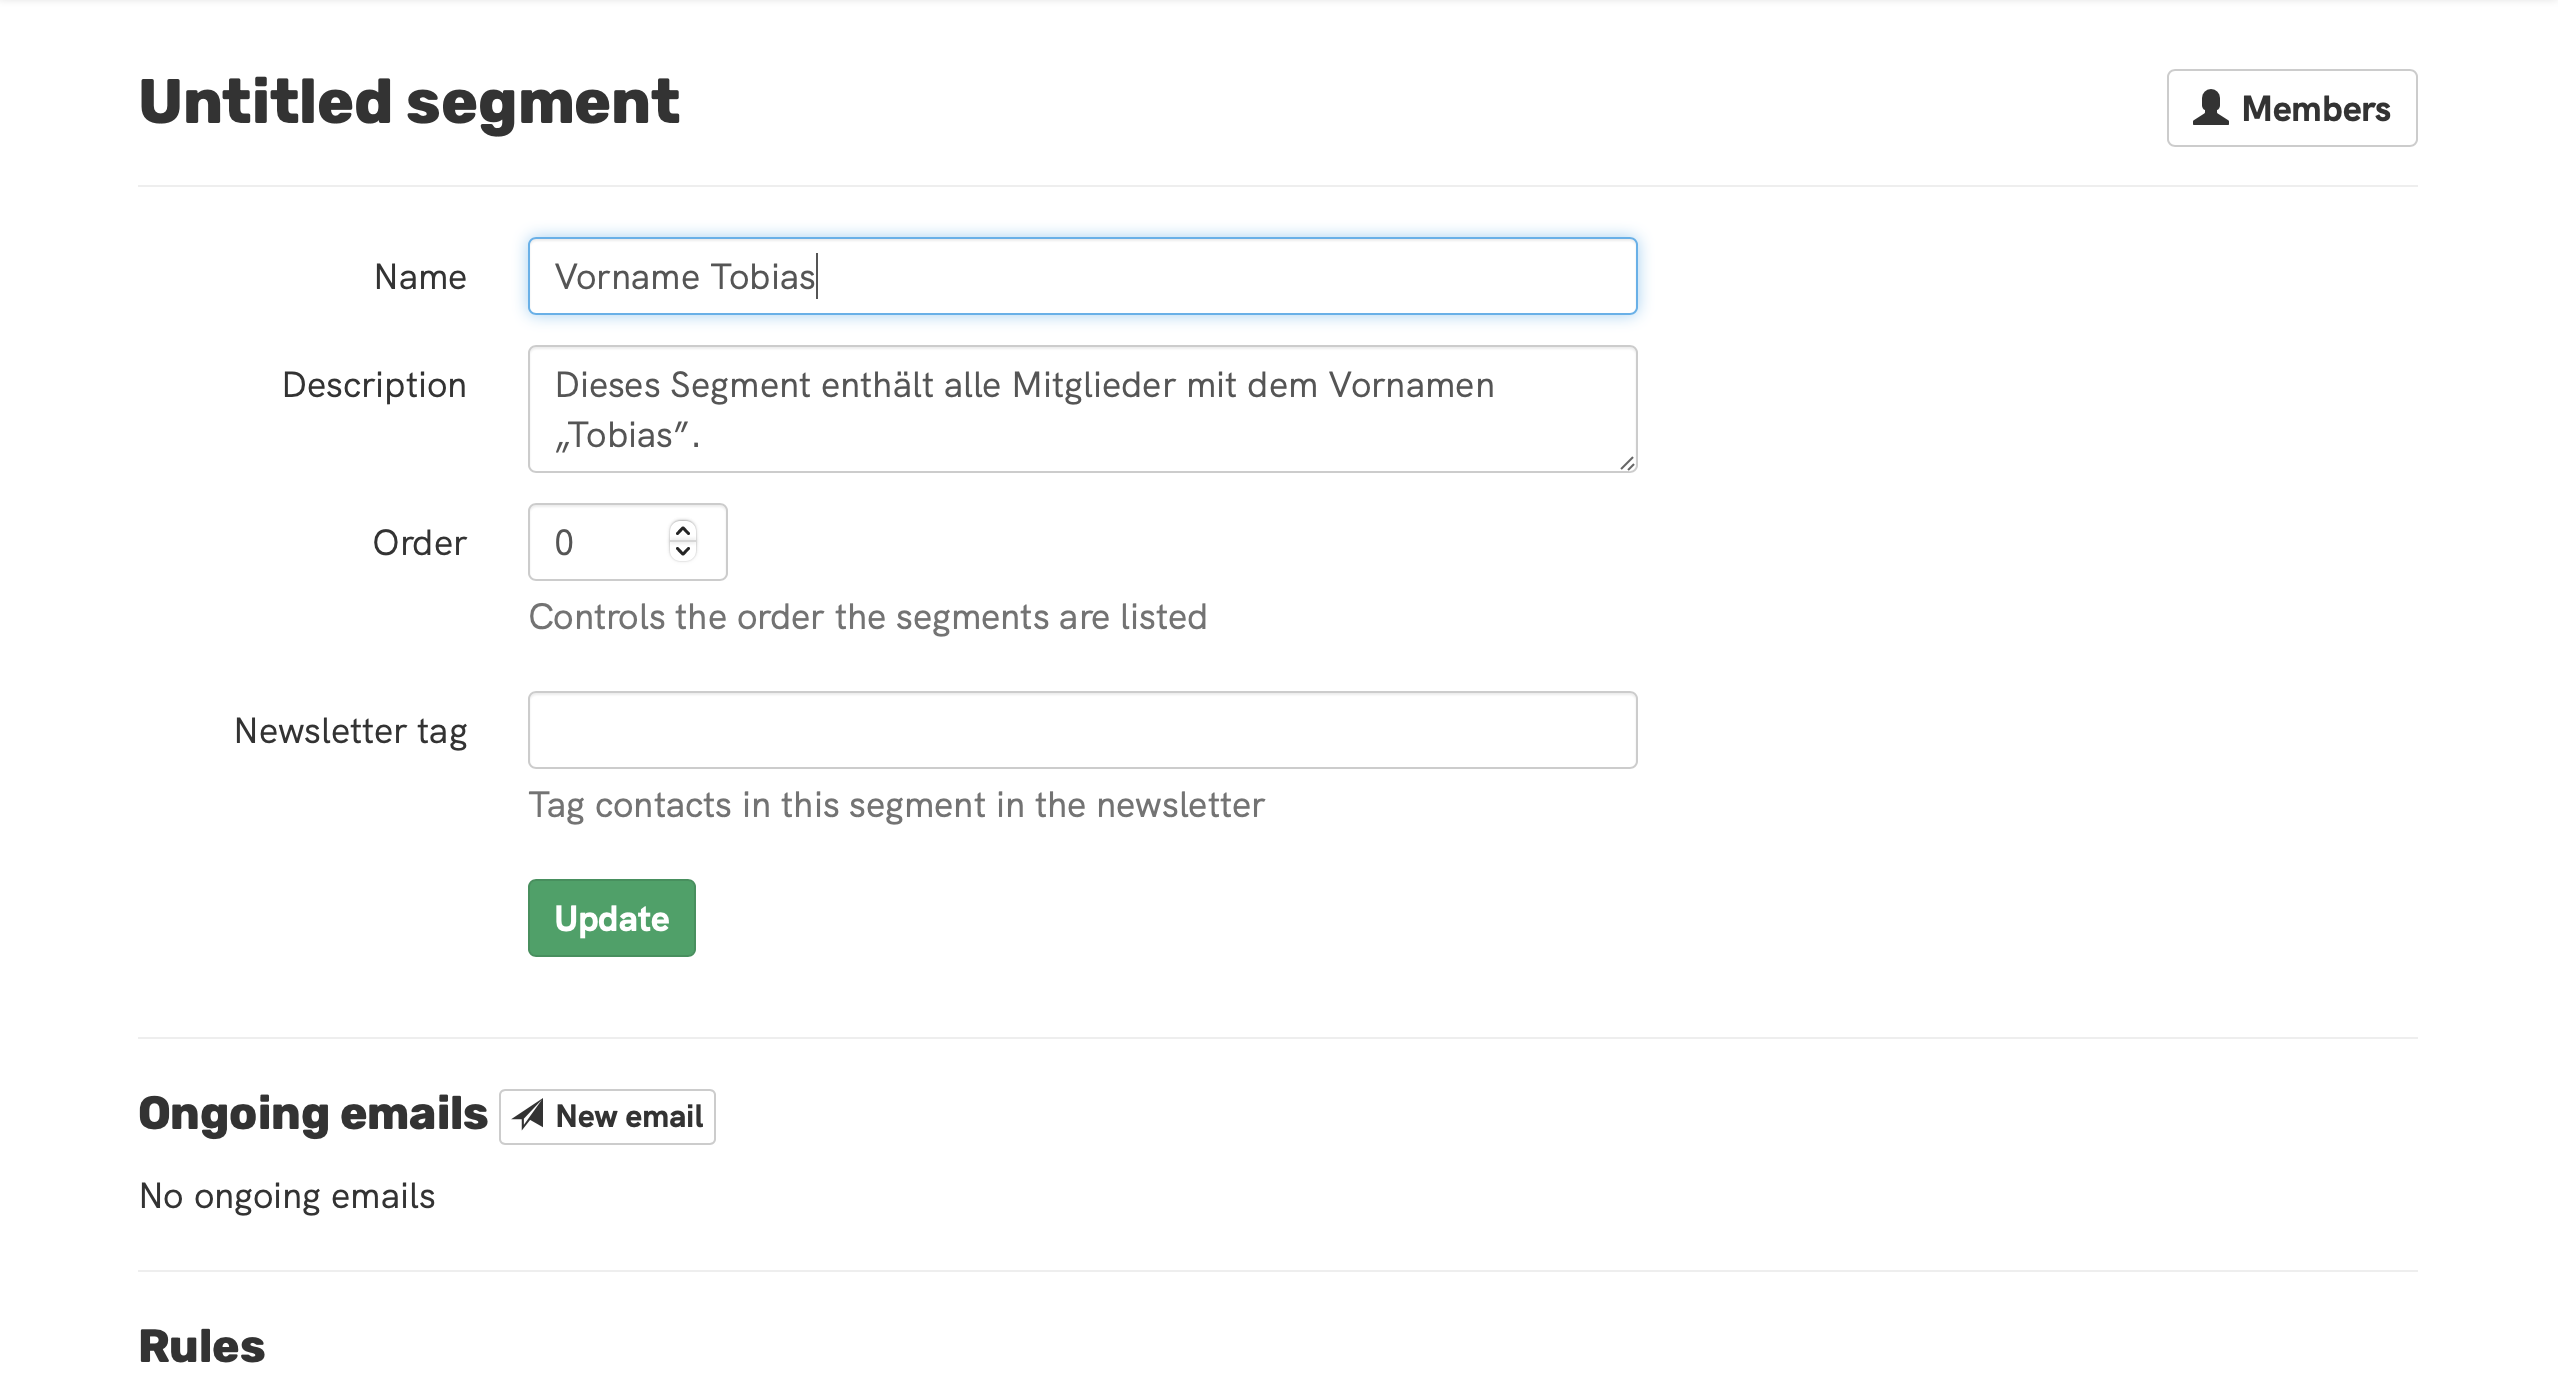Click the Order field label
The height and width of the screenshot is (1382, 2558).
coord(419,543)
